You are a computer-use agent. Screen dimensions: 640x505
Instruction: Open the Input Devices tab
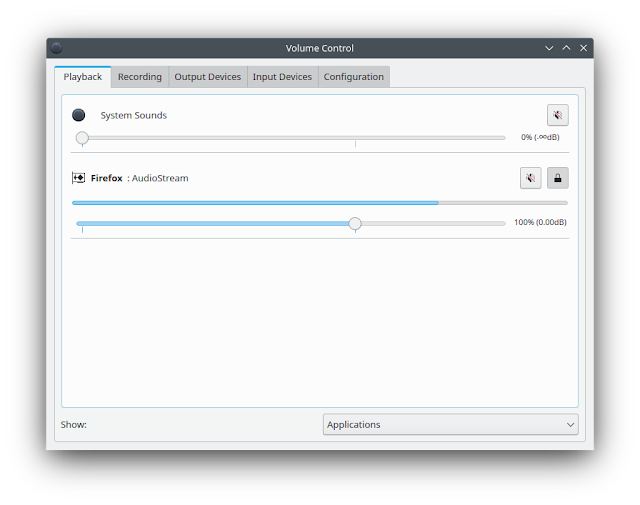[x=282, y=77]
